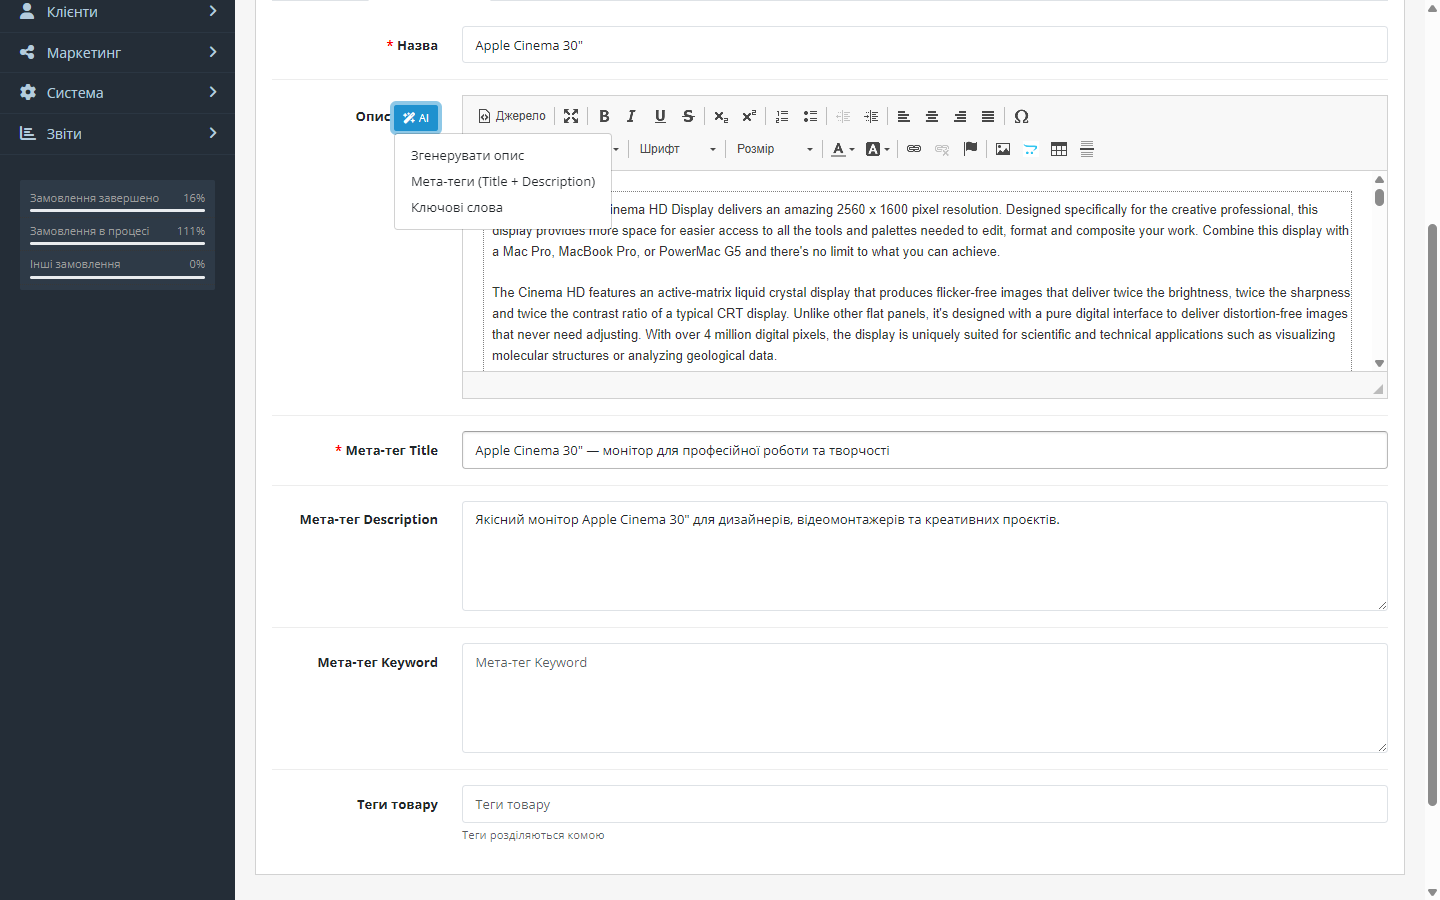
Task: Click the editor scrollbar up arrow
Action: point(1379,180)
